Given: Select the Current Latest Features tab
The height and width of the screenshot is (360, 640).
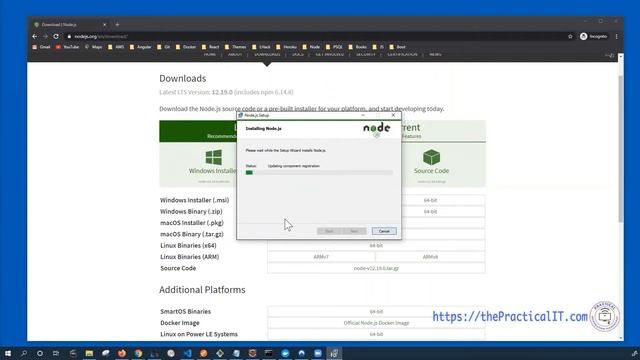Looking at the screenshot, I should [x=444, y=131].
